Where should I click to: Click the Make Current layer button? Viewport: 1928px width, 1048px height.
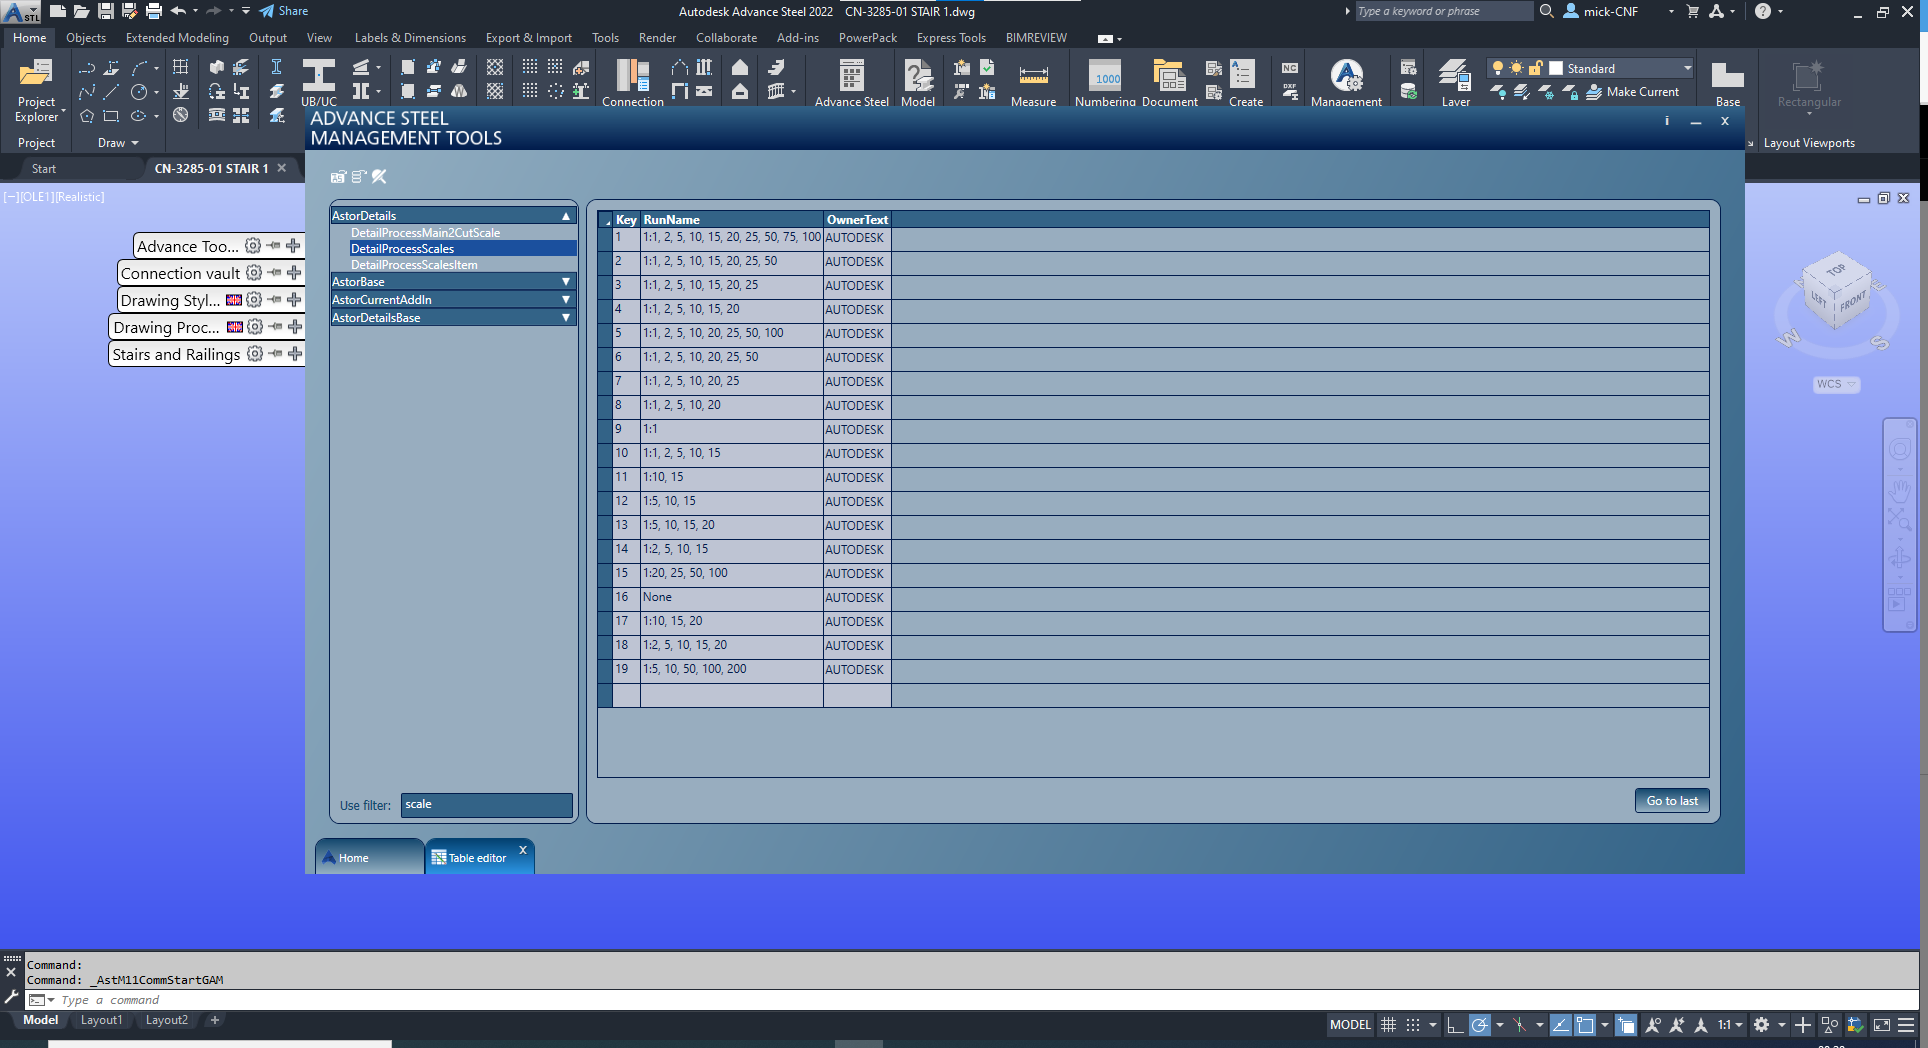coord(1632,92)
